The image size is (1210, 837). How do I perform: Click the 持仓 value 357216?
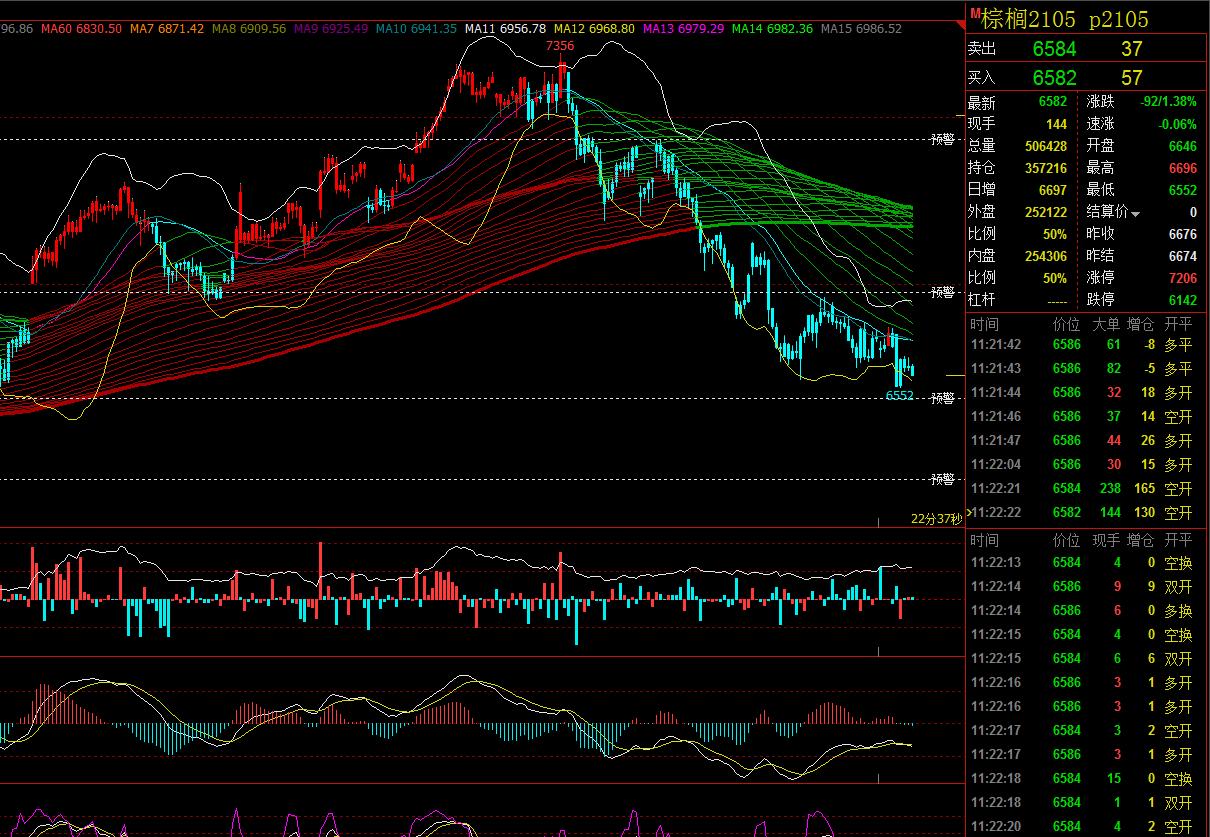(1046, 168)
